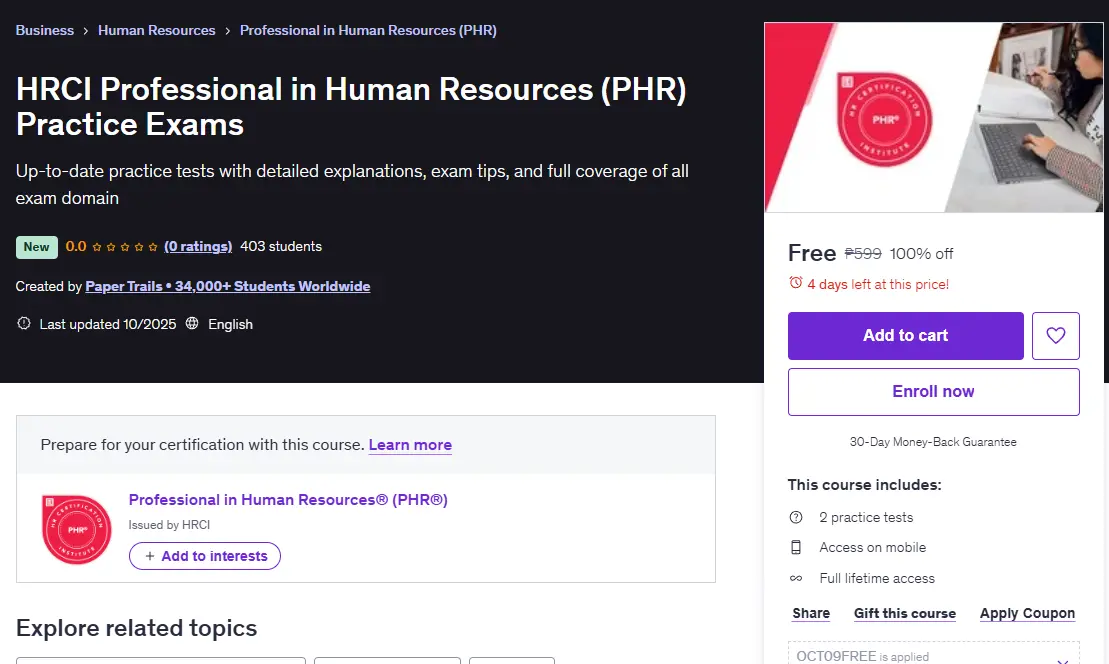
Task: Click the course title heading
Action: (x=352, y=107)
